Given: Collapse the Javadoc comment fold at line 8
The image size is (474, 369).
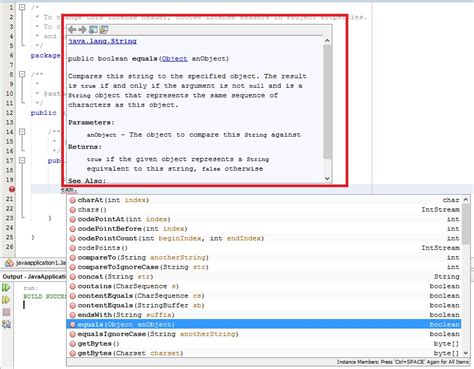Looking at the screenshot, I should point(22,74).
